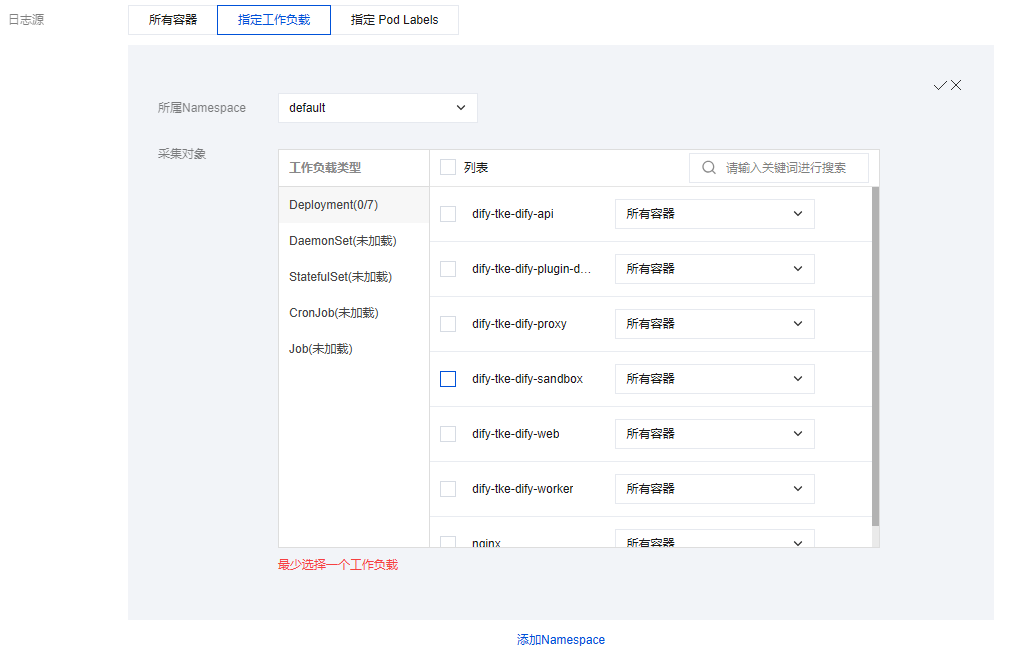Click the checkmark confirm icon
The image size is (1010, 652).
coord(939,86)
